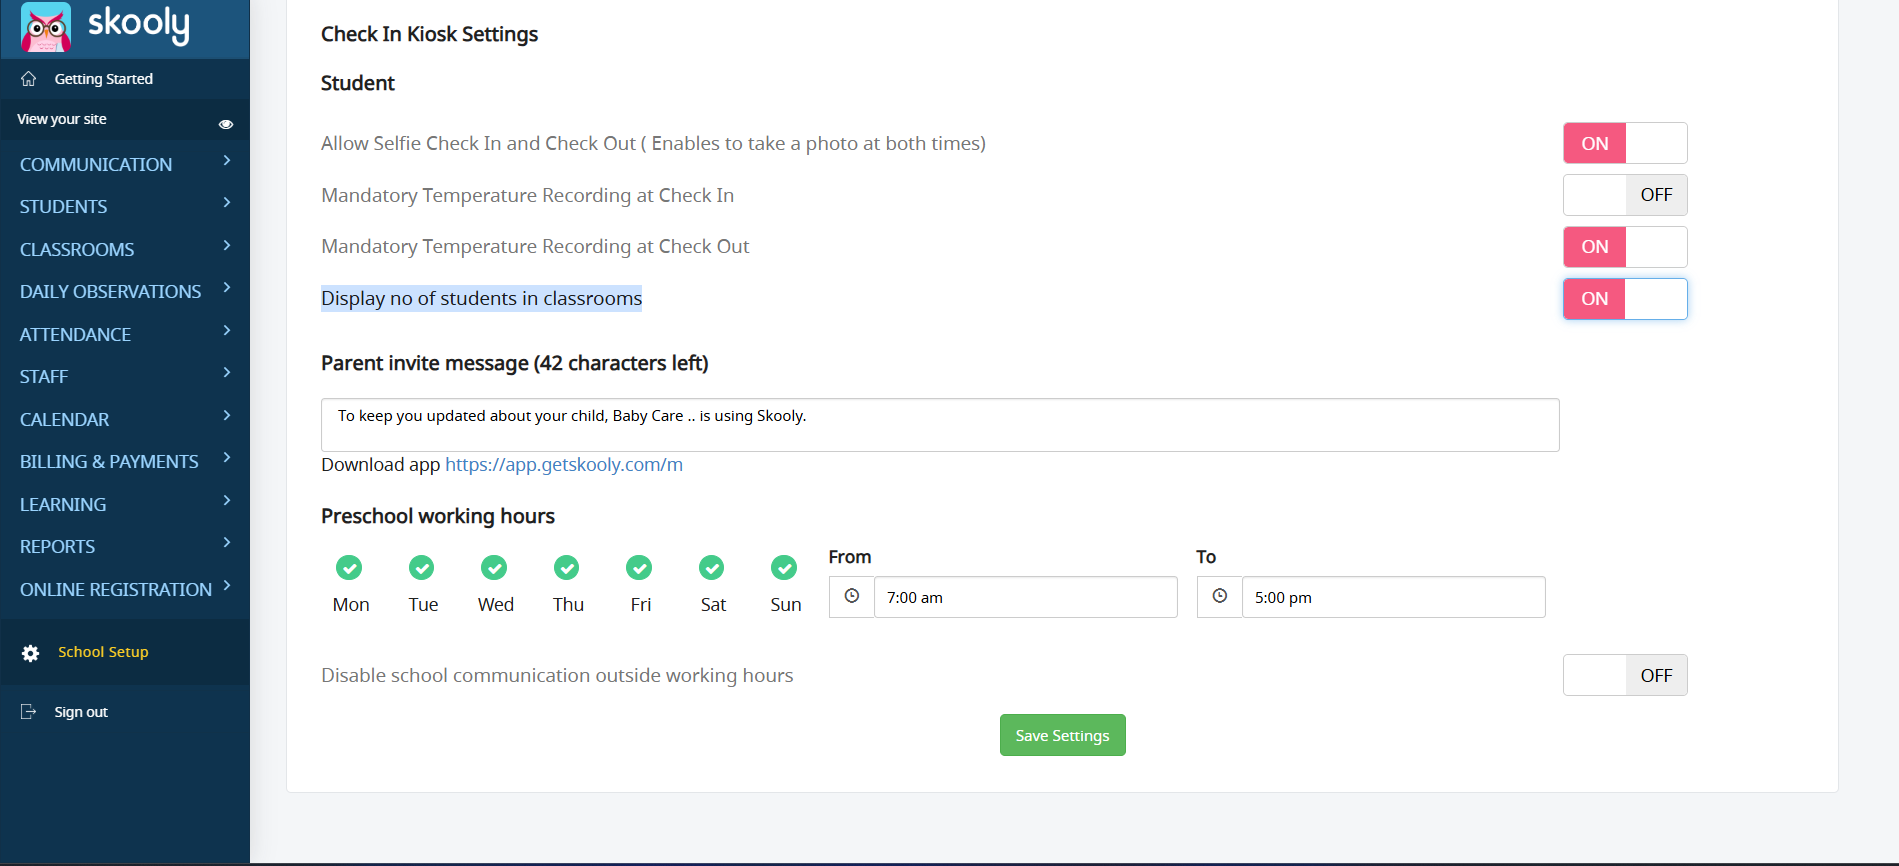The height and width of the screenshot is (866, 1899).
Task: Open the REPORTS menu item
Action: point(58,547)
